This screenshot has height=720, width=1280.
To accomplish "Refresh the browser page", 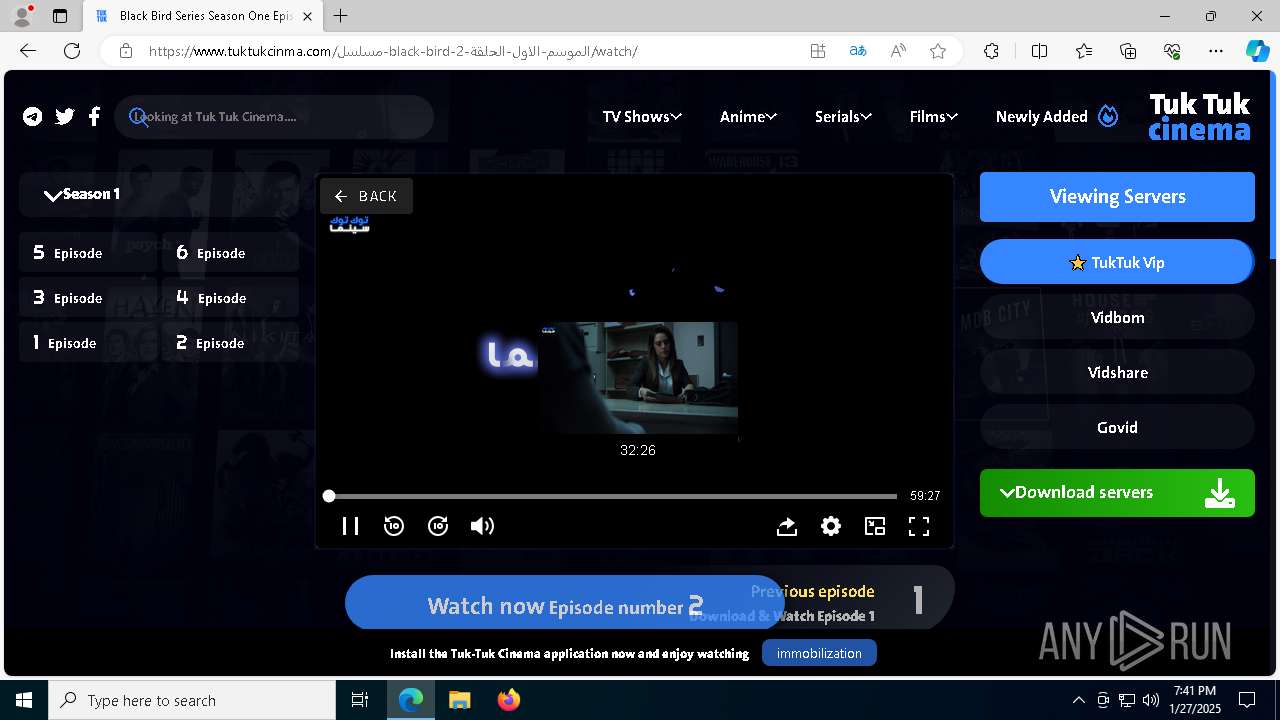I will (x=72, y=51).
